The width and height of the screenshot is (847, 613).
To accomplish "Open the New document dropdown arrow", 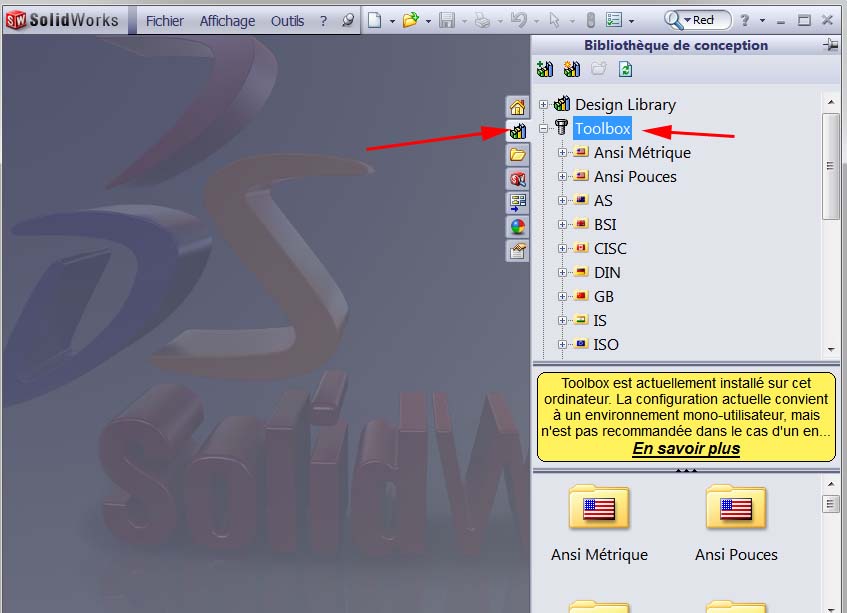I will (392, 22).
